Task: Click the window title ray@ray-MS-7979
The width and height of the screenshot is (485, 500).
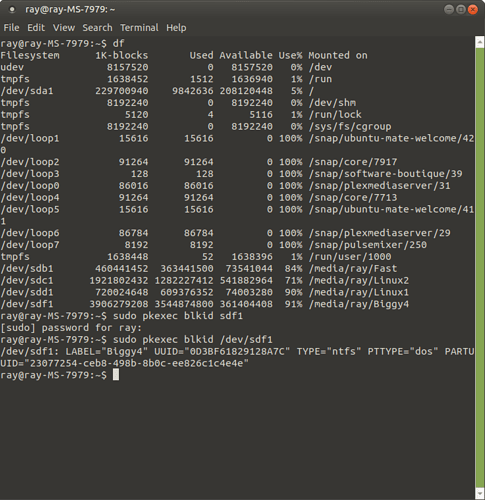Action: (70, 9)
